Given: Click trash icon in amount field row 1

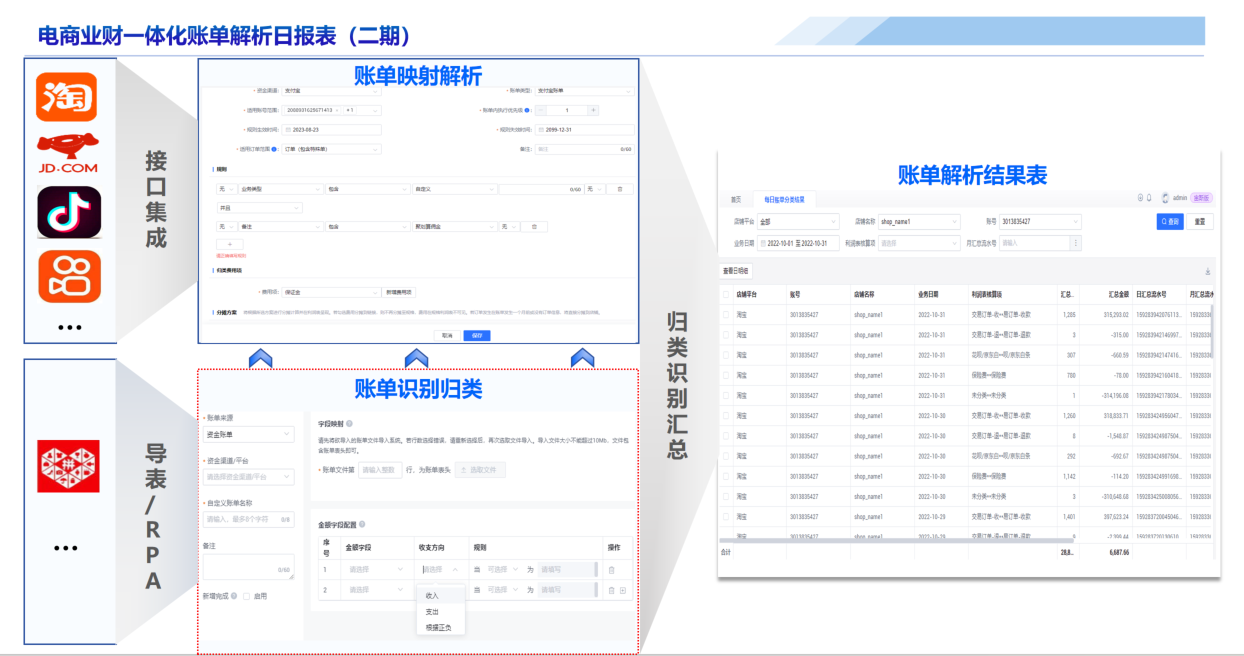Looking at the screenshot, I should 612,570.
